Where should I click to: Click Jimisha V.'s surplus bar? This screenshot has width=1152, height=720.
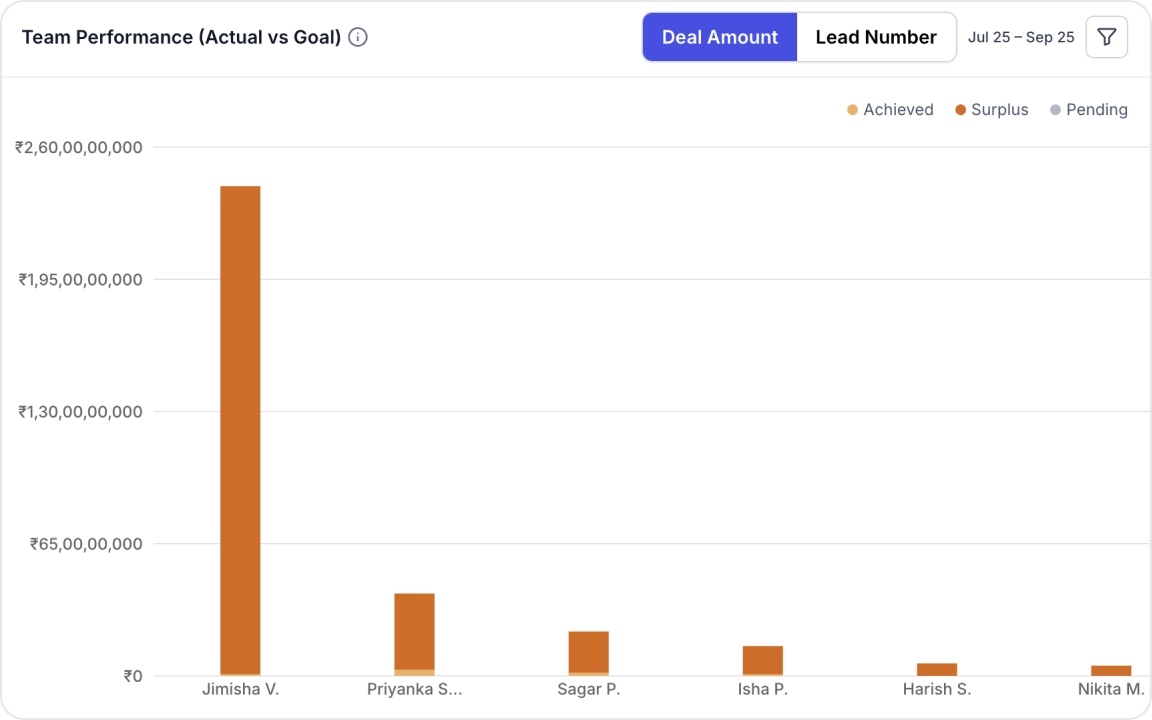240,430
